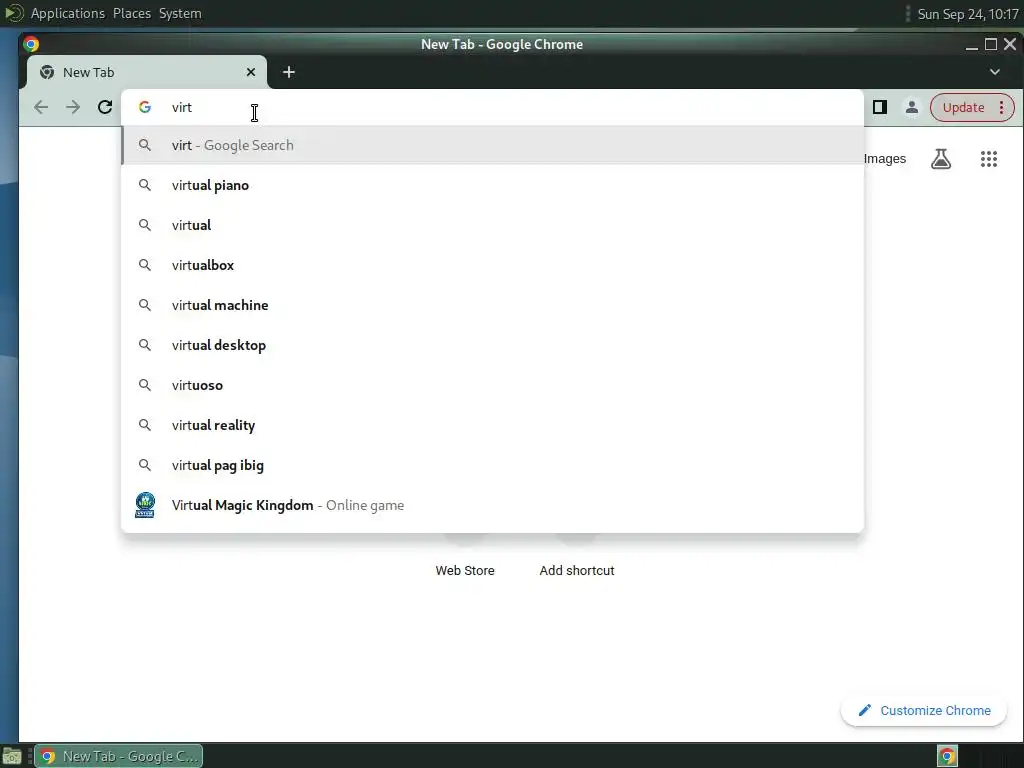Open the System menu
The height and width of the screenshot is (768, 1024).
(x=180, y=13)
